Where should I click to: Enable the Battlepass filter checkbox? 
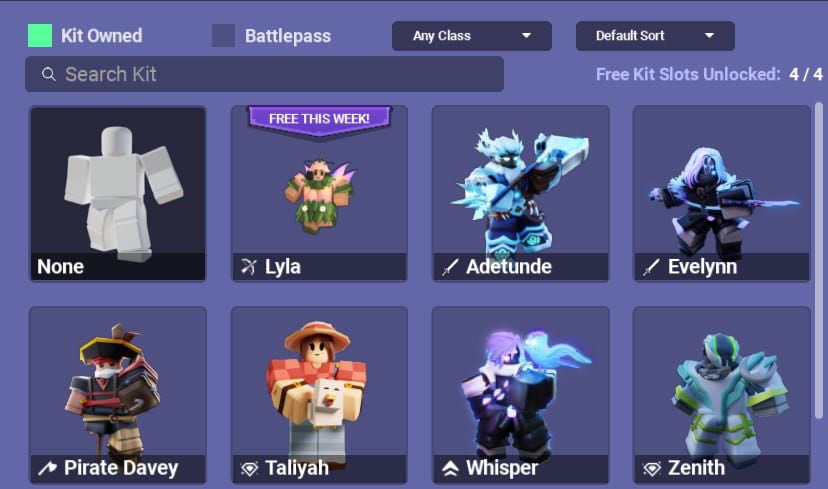[223, 35]
